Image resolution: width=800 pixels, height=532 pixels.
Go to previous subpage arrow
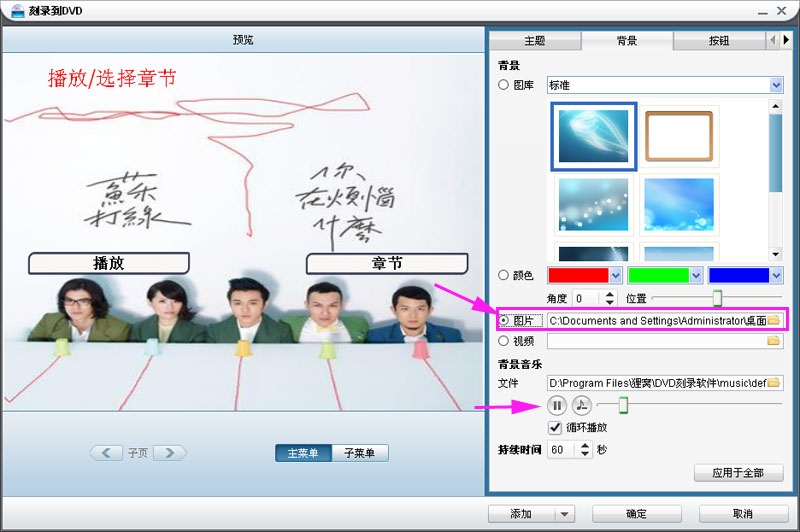(x=106, y=452)
